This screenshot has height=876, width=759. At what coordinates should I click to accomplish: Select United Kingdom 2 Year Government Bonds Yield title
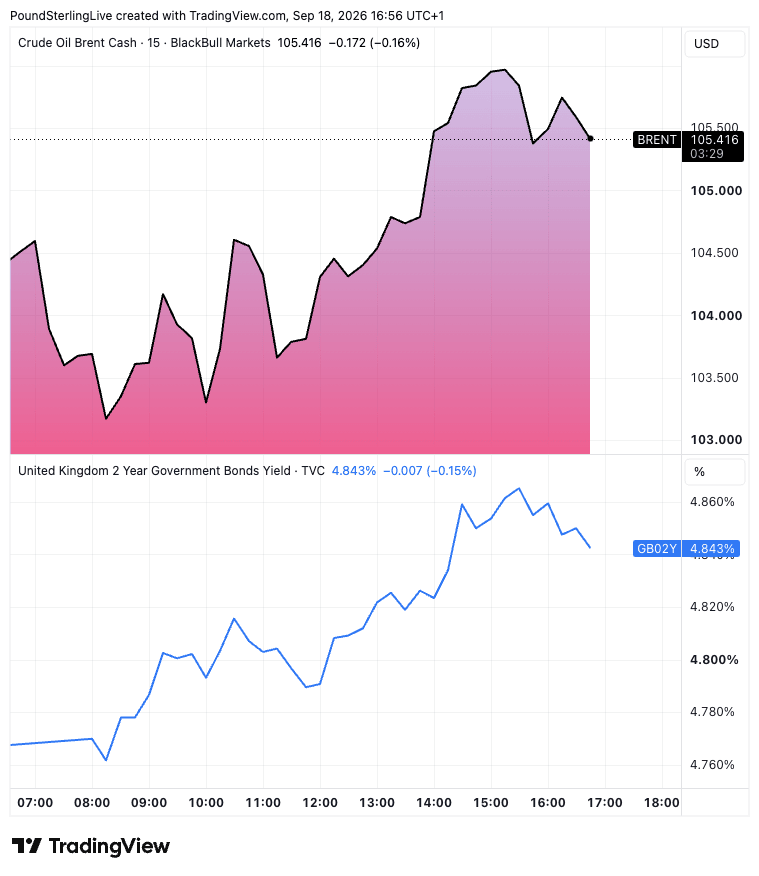[154, 471]
